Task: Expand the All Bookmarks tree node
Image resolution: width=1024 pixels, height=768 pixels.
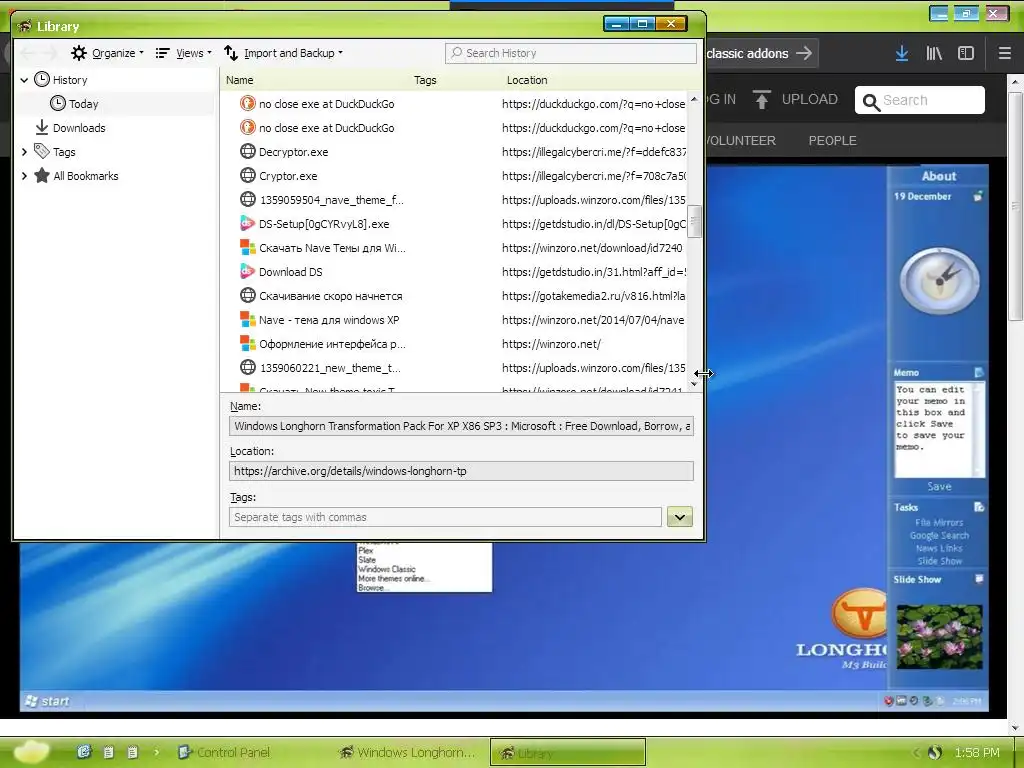Action: 24,176
